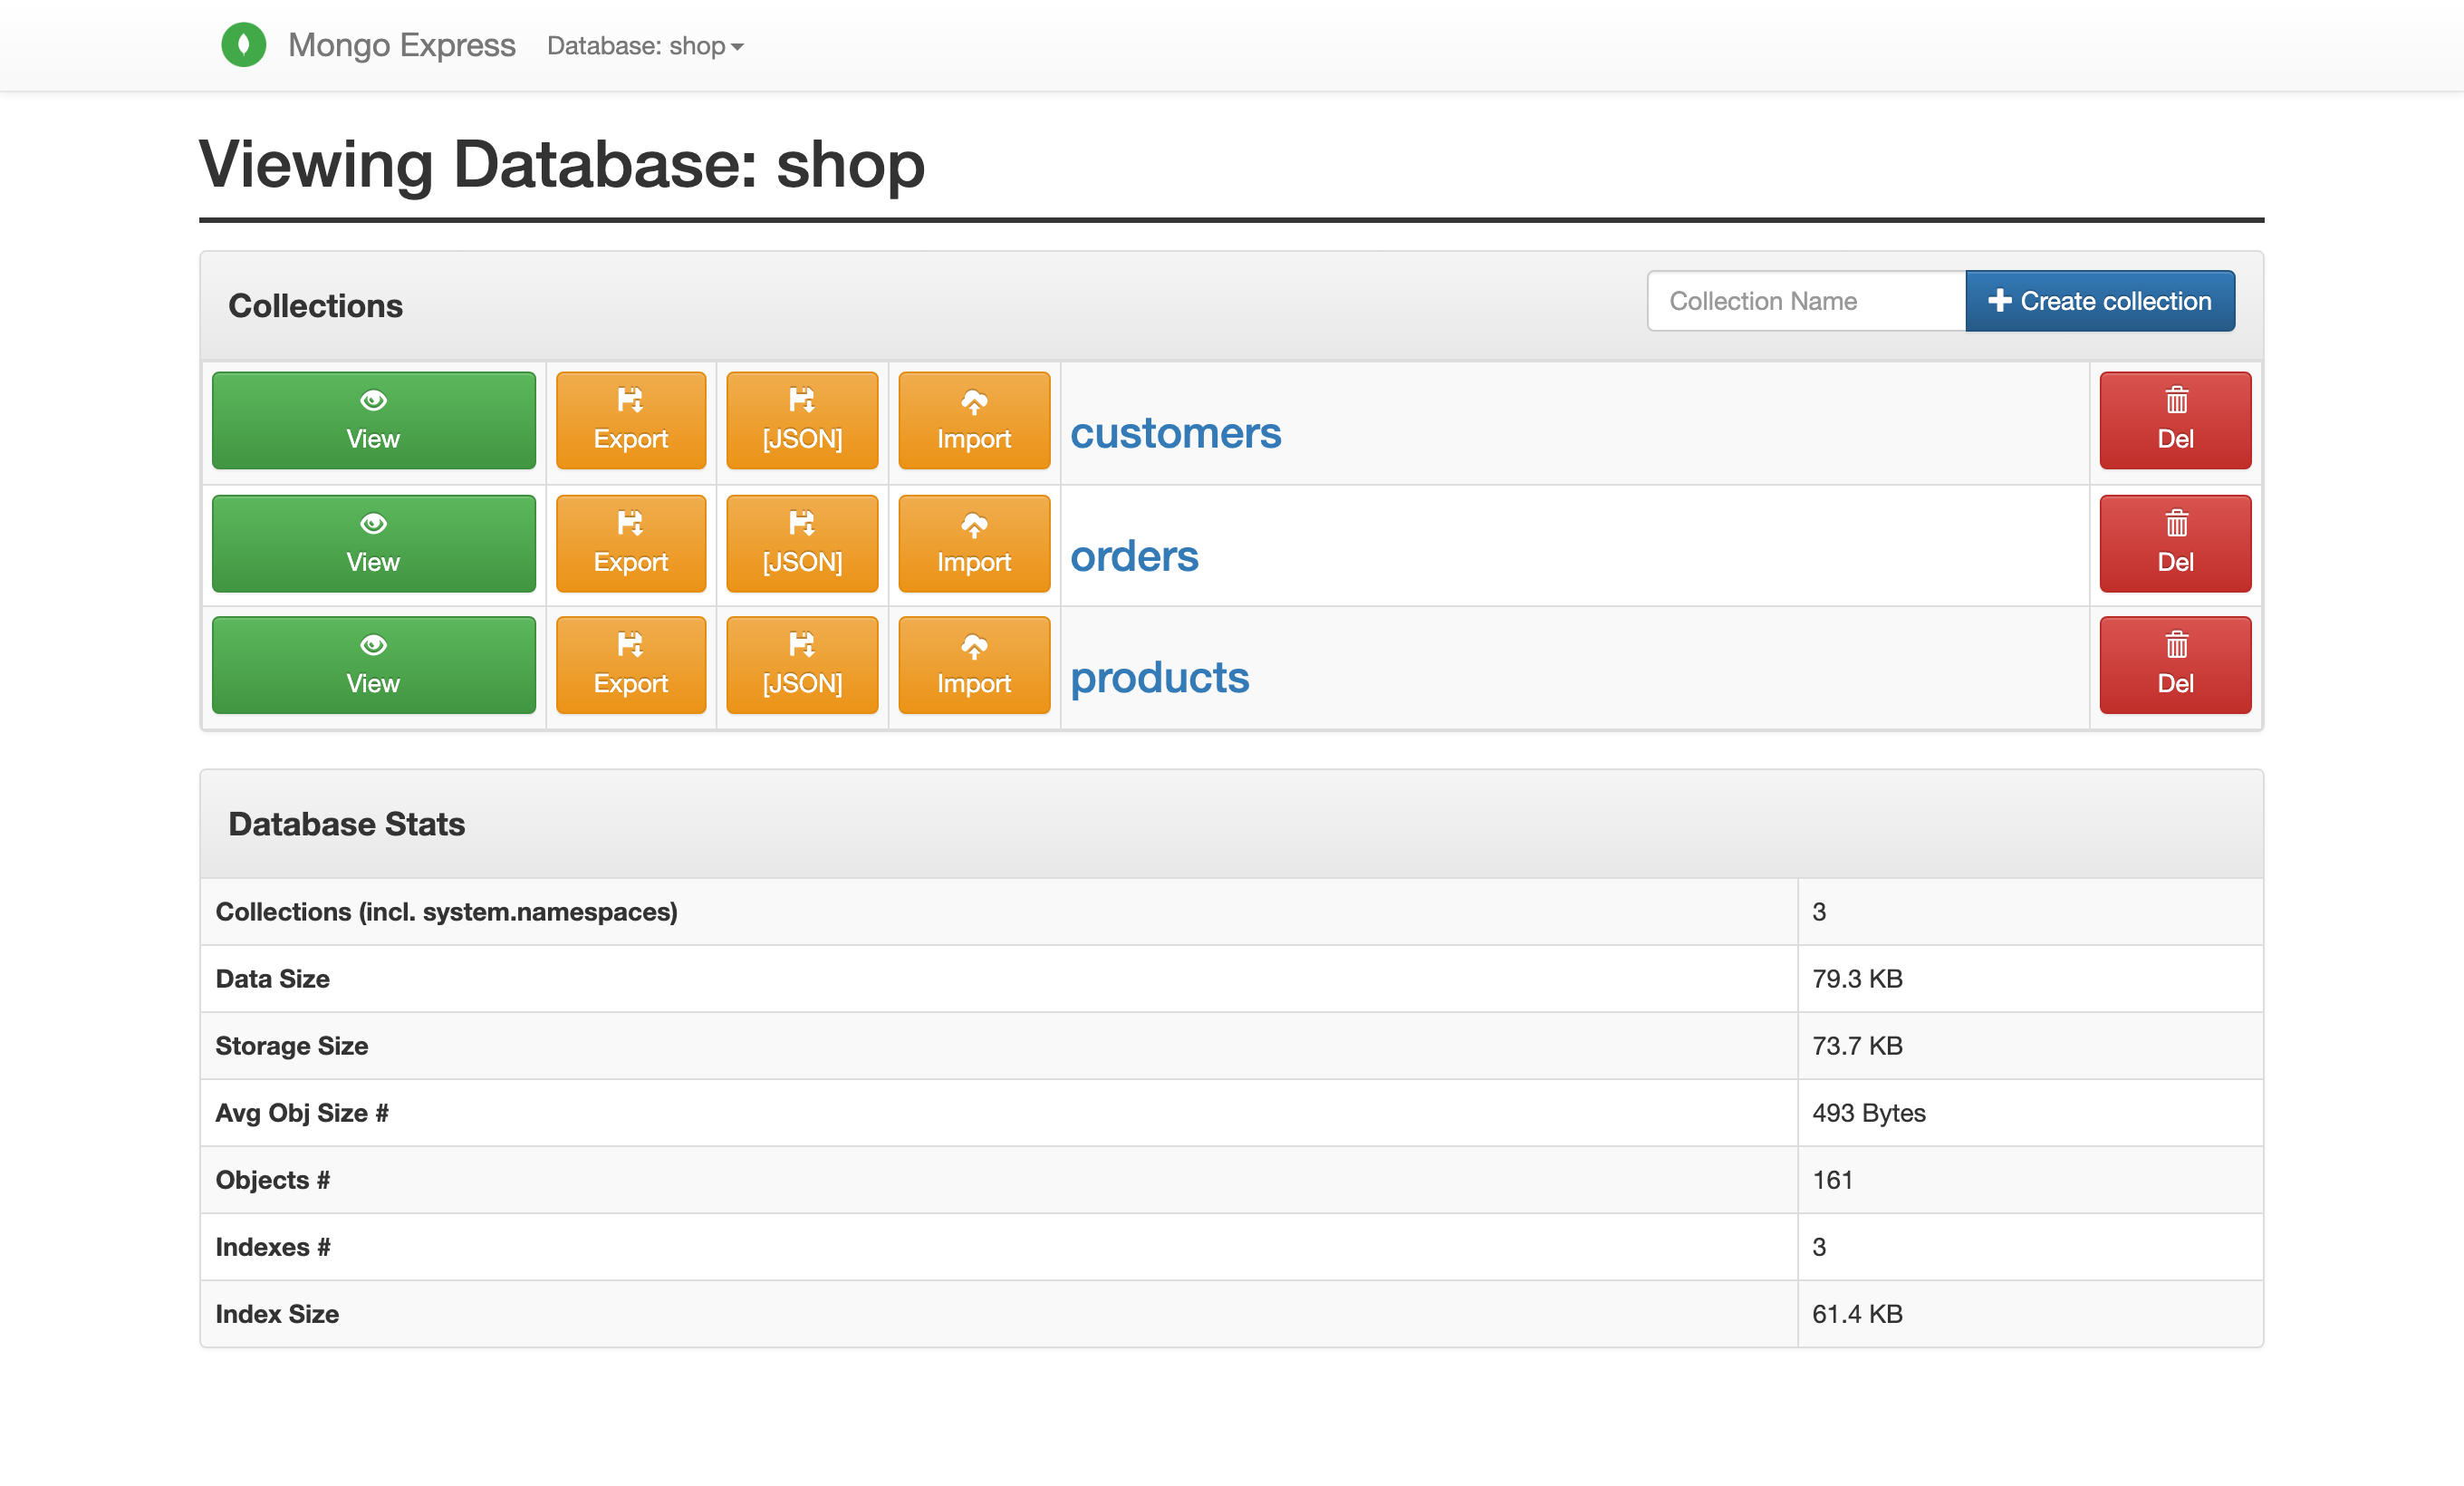Click the Mongo Express leaf logo icon
2464x1486 pixels.
click(243, 45)
